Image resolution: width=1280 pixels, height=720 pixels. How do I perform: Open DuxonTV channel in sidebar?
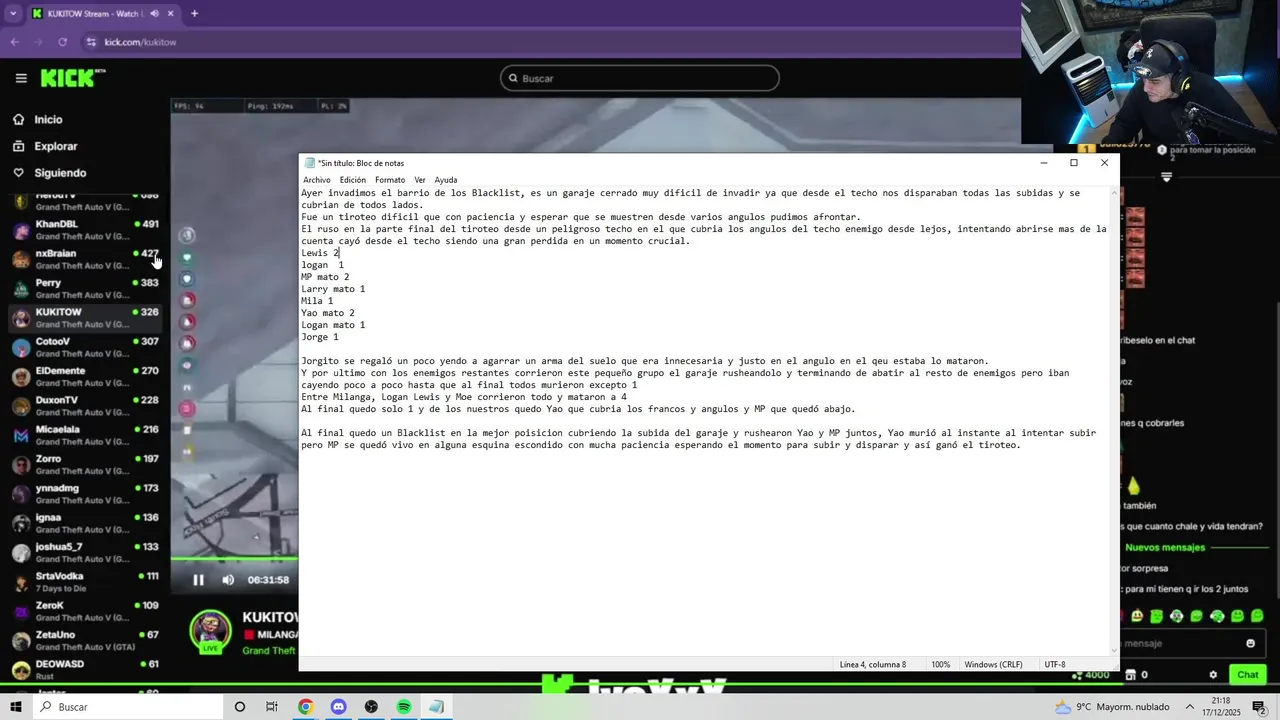(84, 405)
